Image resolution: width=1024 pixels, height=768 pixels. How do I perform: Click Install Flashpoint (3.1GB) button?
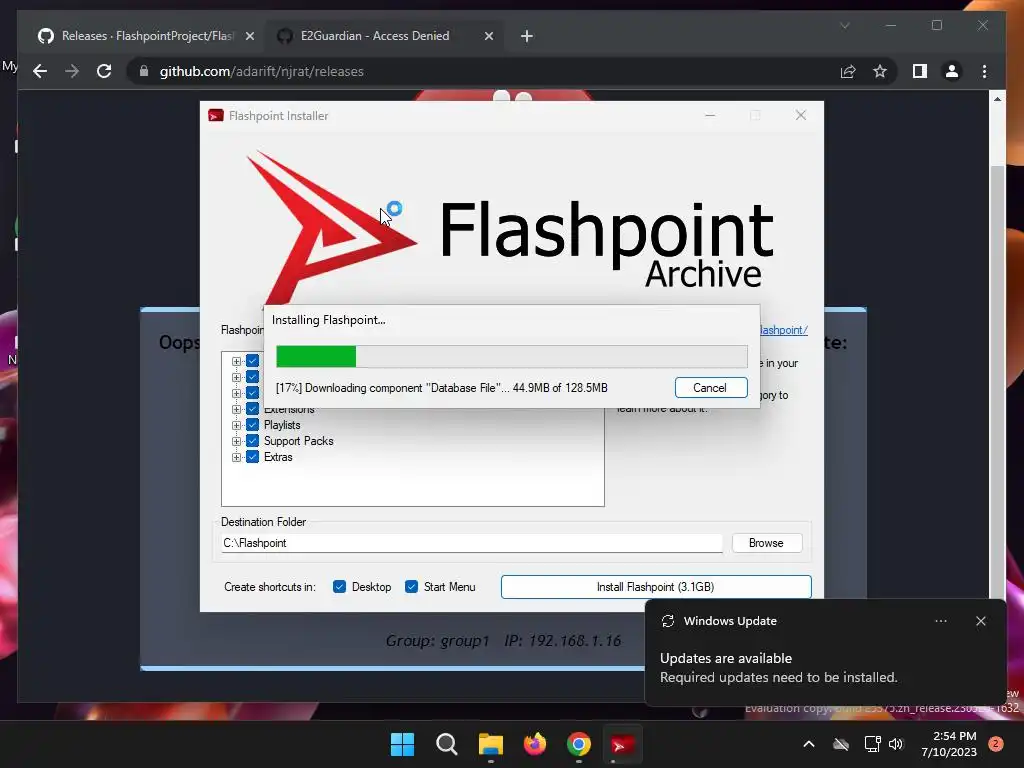pyautogui.click(x=656, y=586)
